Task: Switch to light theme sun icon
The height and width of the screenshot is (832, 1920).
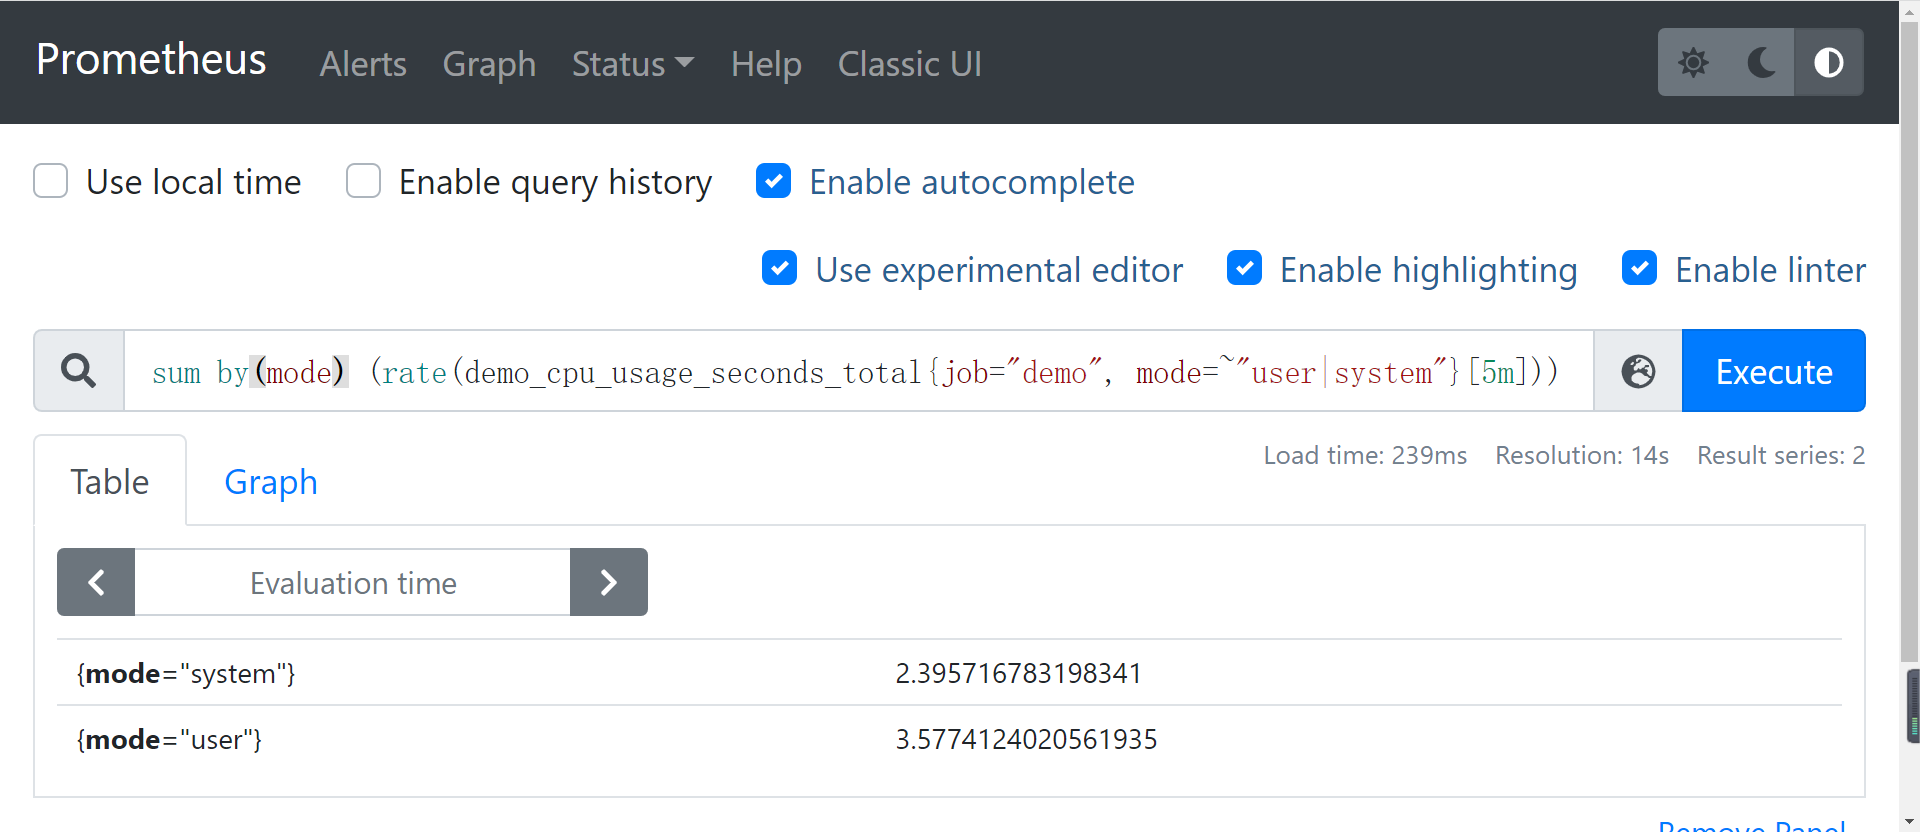Action: click(x=1693, y=63)
